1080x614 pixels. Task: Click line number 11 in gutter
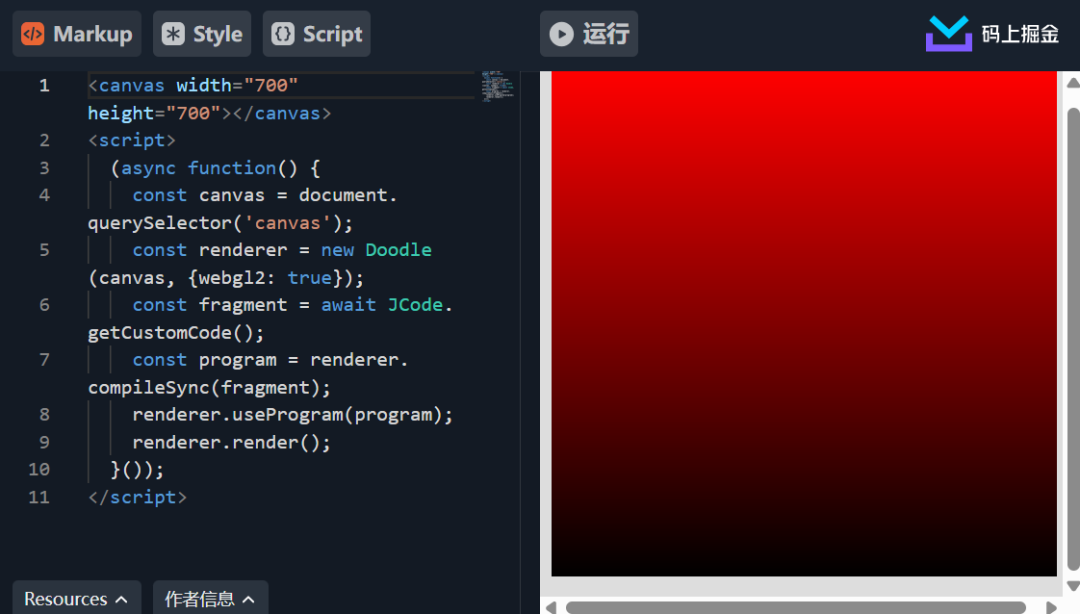click(39, 497)
